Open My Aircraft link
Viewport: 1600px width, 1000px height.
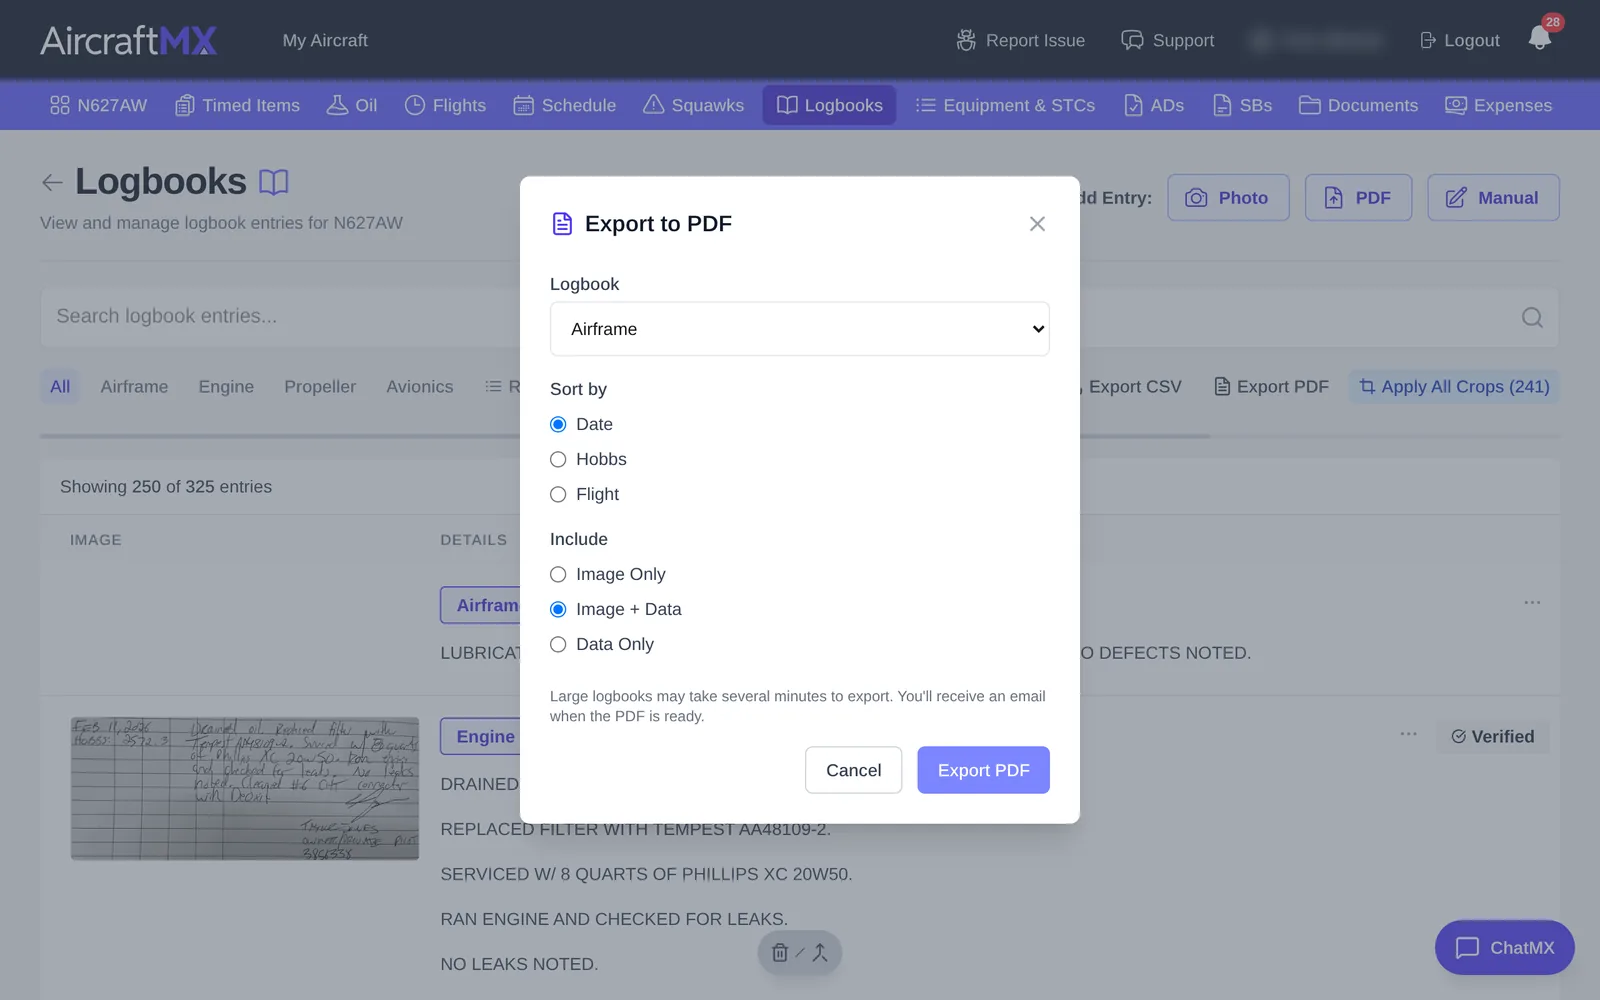click(325, 40)
